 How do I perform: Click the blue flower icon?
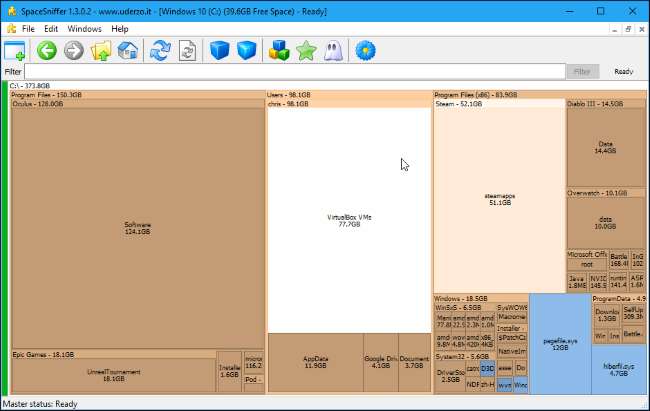click(x=365, y=51)
